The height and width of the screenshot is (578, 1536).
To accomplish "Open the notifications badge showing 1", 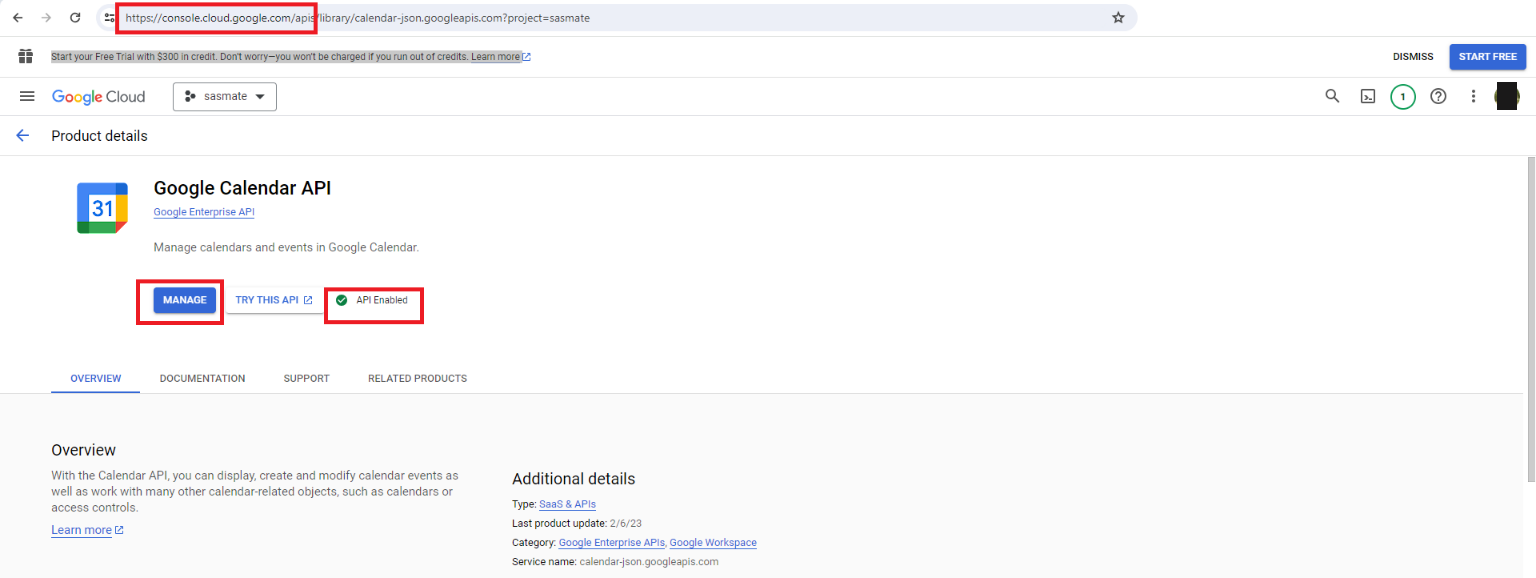I will pos(1403,97).
